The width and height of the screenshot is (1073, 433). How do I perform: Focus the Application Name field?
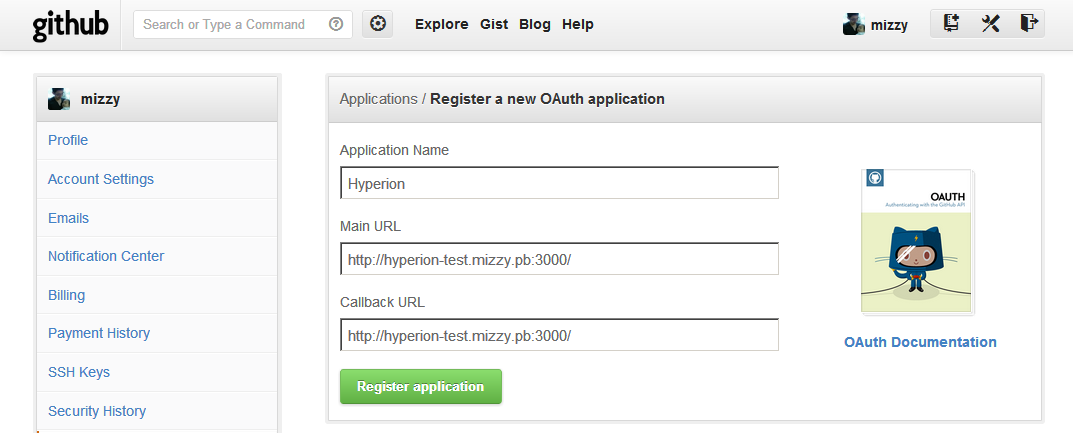click(559, 183)
